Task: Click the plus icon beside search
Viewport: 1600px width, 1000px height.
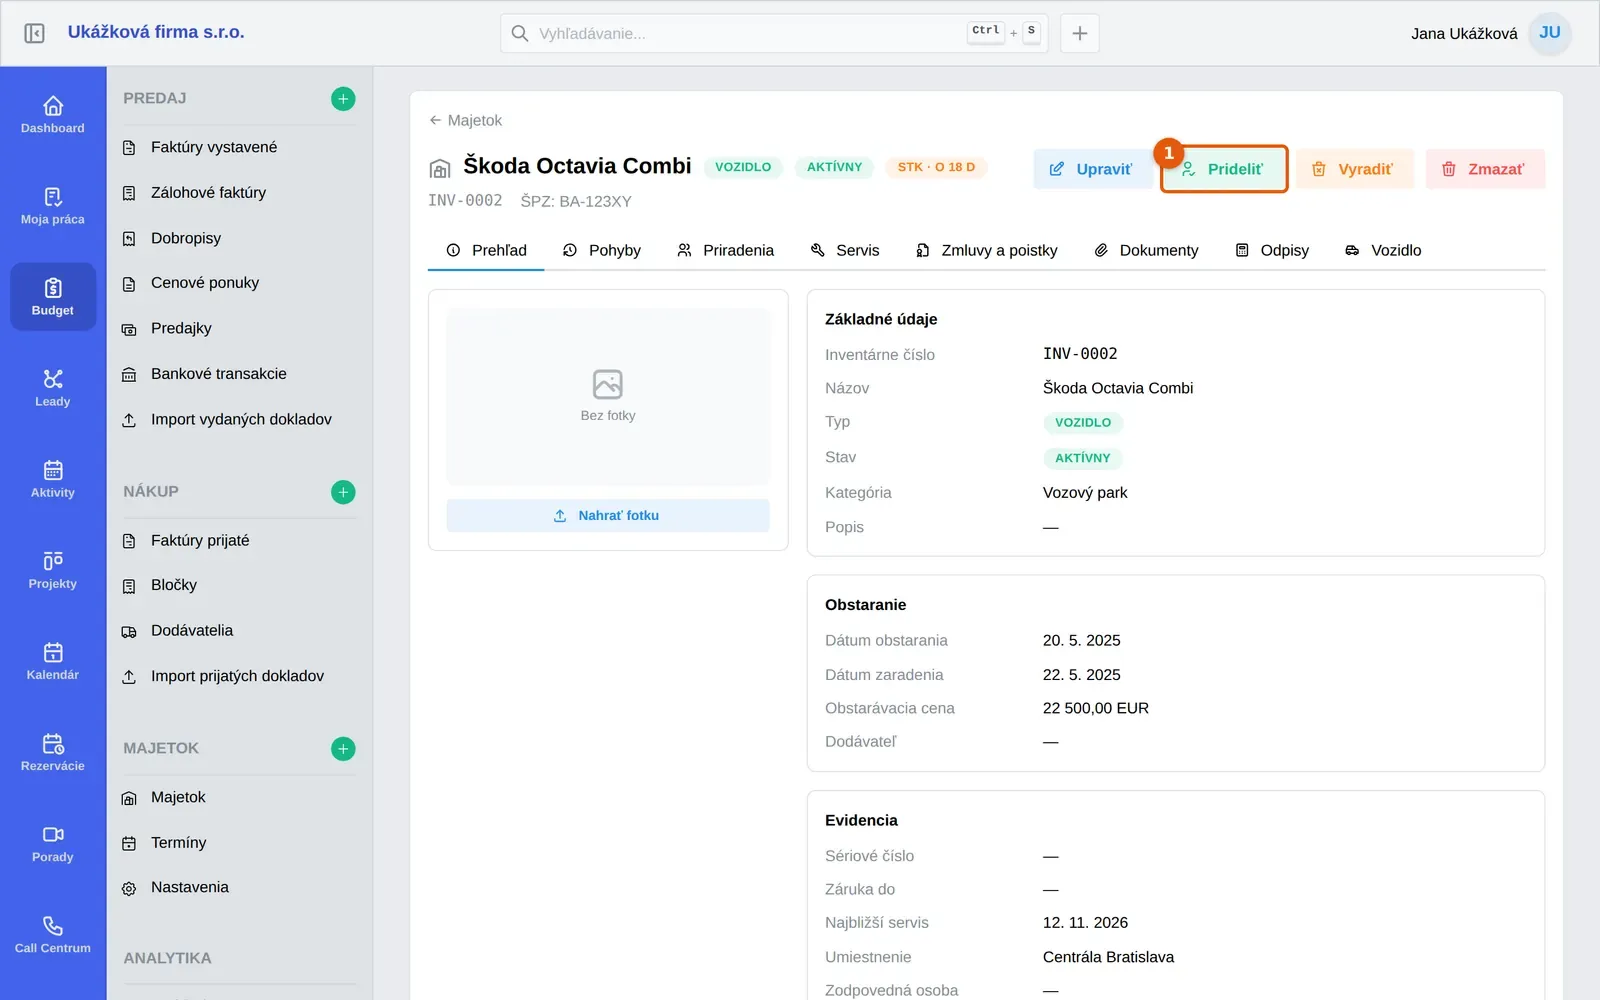Action: (1080, 33)
